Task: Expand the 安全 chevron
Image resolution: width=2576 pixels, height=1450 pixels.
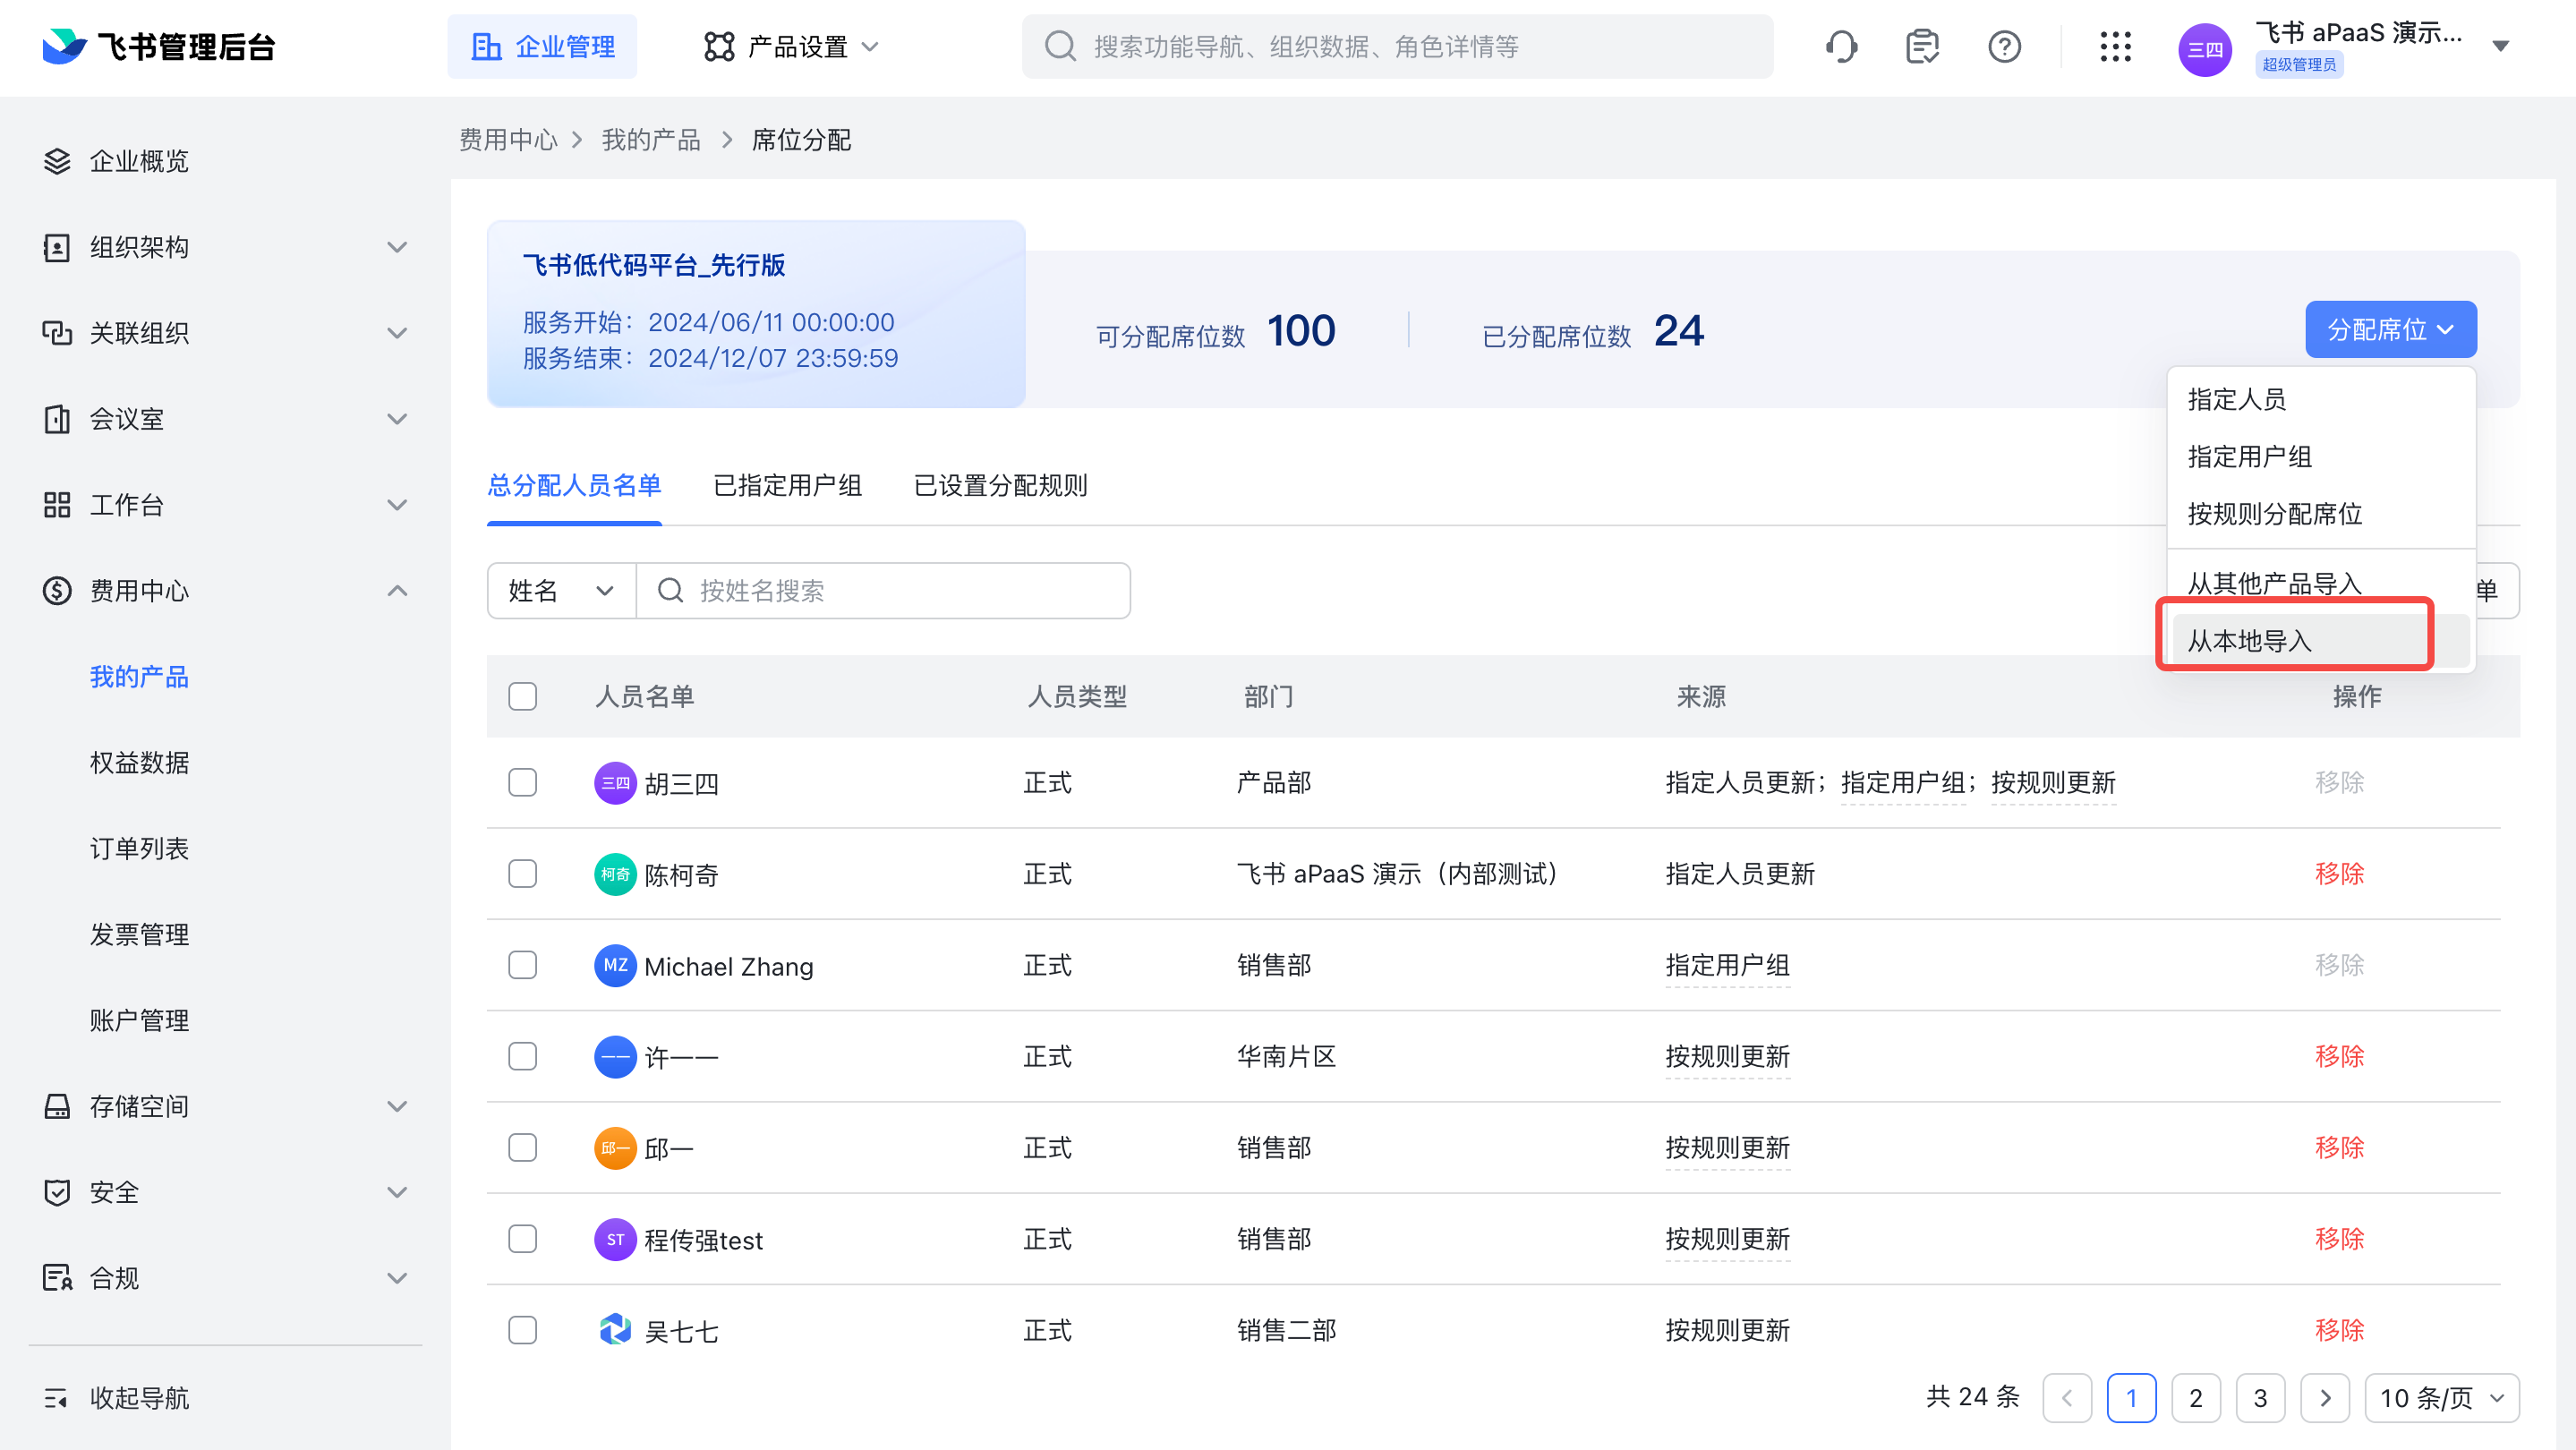Action: coord(397,1192)
